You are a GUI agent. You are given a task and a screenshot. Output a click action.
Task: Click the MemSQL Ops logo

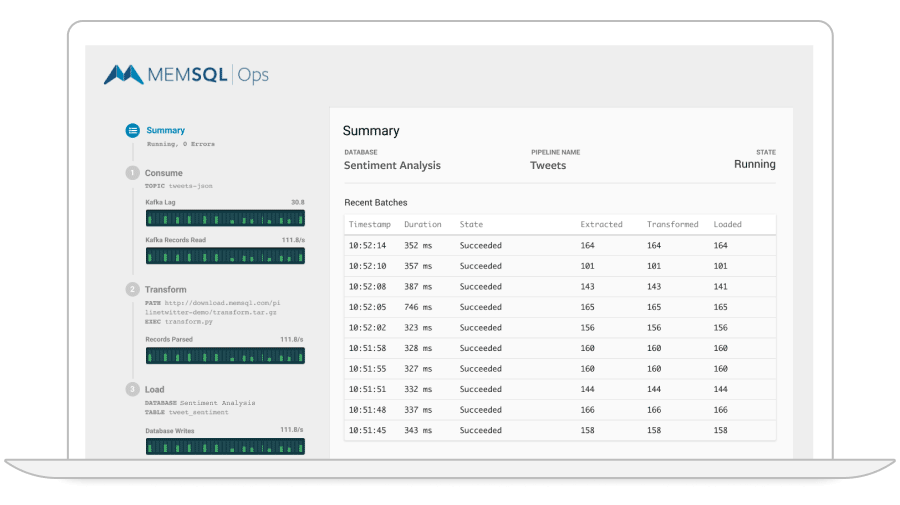coord(187,75)
